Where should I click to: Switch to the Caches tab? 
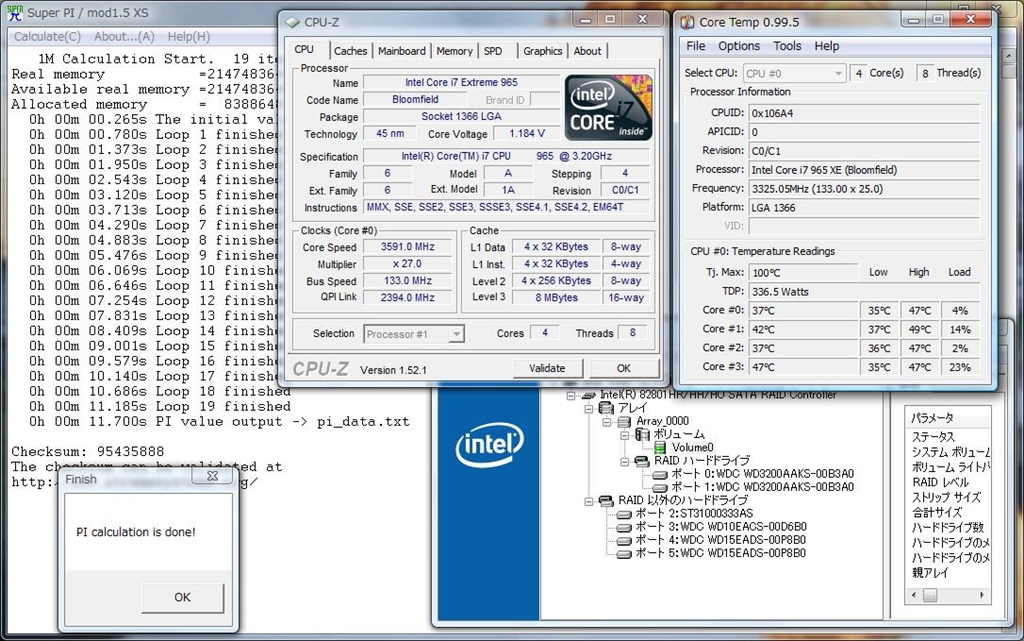351,51
